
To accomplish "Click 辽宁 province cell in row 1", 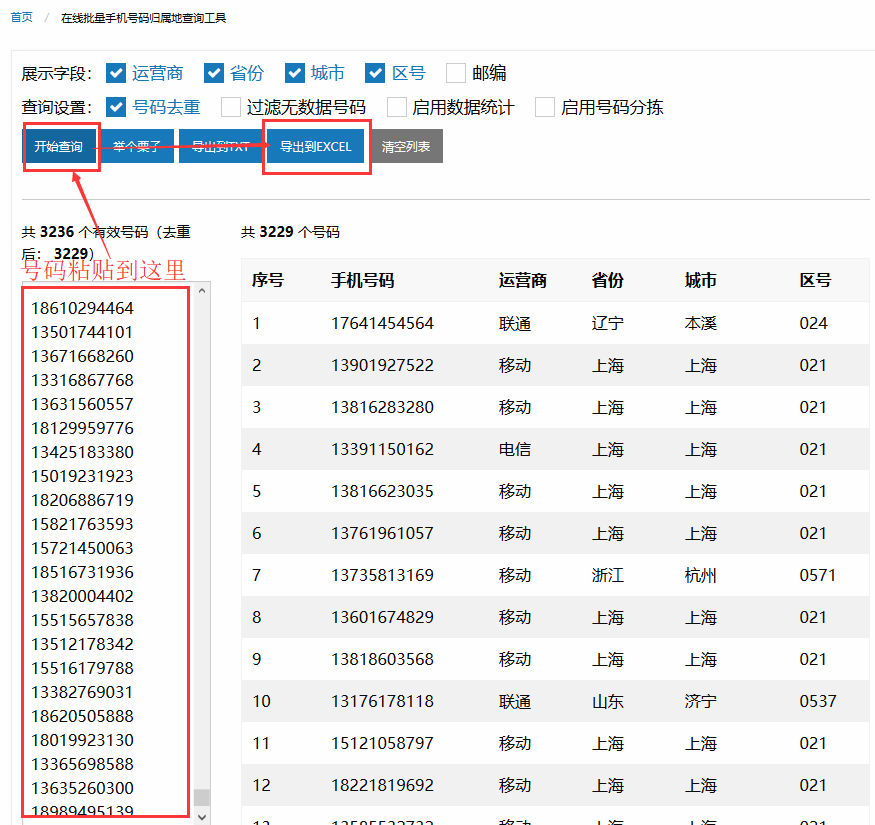I will click(x=608, y=323).
